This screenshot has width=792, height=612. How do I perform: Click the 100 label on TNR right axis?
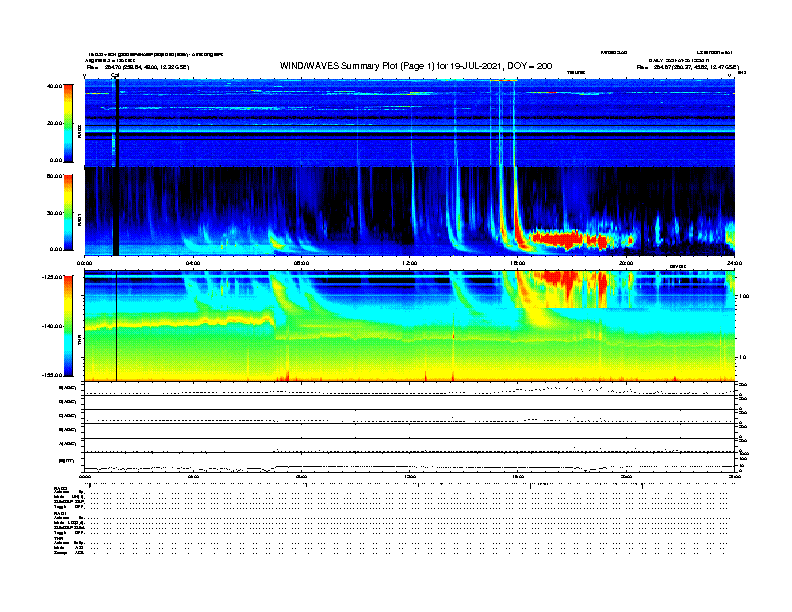click(744, 296)
